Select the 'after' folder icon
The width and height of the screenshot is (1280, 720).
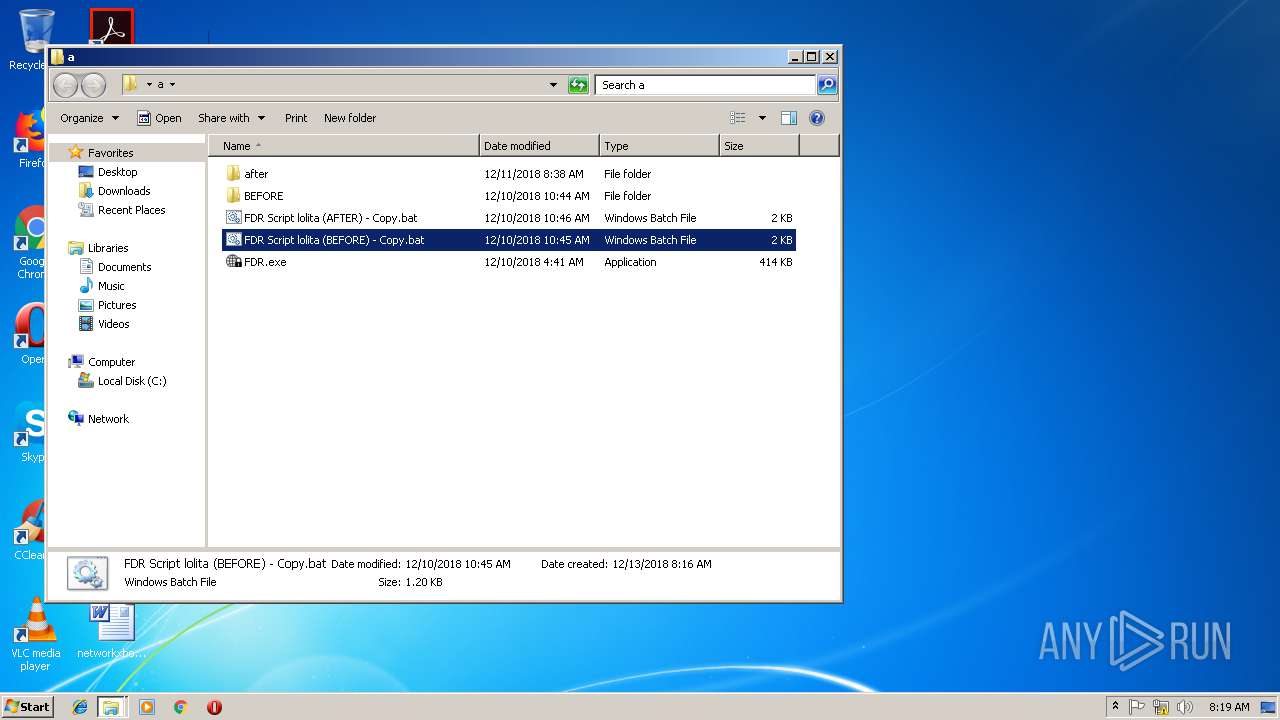pyautogui.click(x=234, y=174)
